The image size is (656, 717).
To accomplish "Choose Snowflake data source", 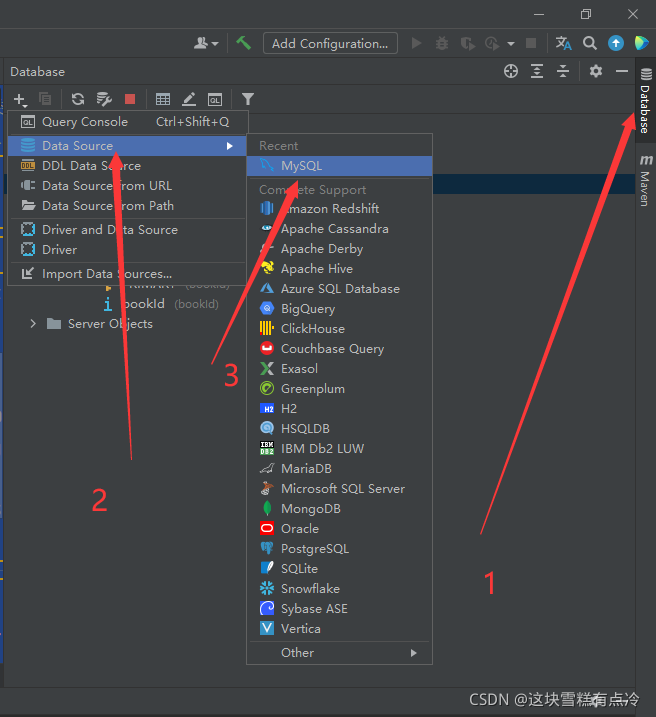I will click(x=339, y=589).
